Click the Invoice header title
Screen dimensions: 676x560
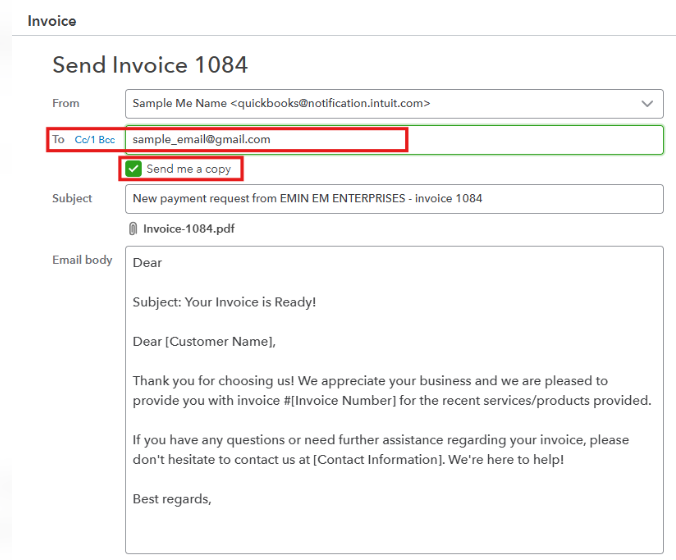point(52,20)
